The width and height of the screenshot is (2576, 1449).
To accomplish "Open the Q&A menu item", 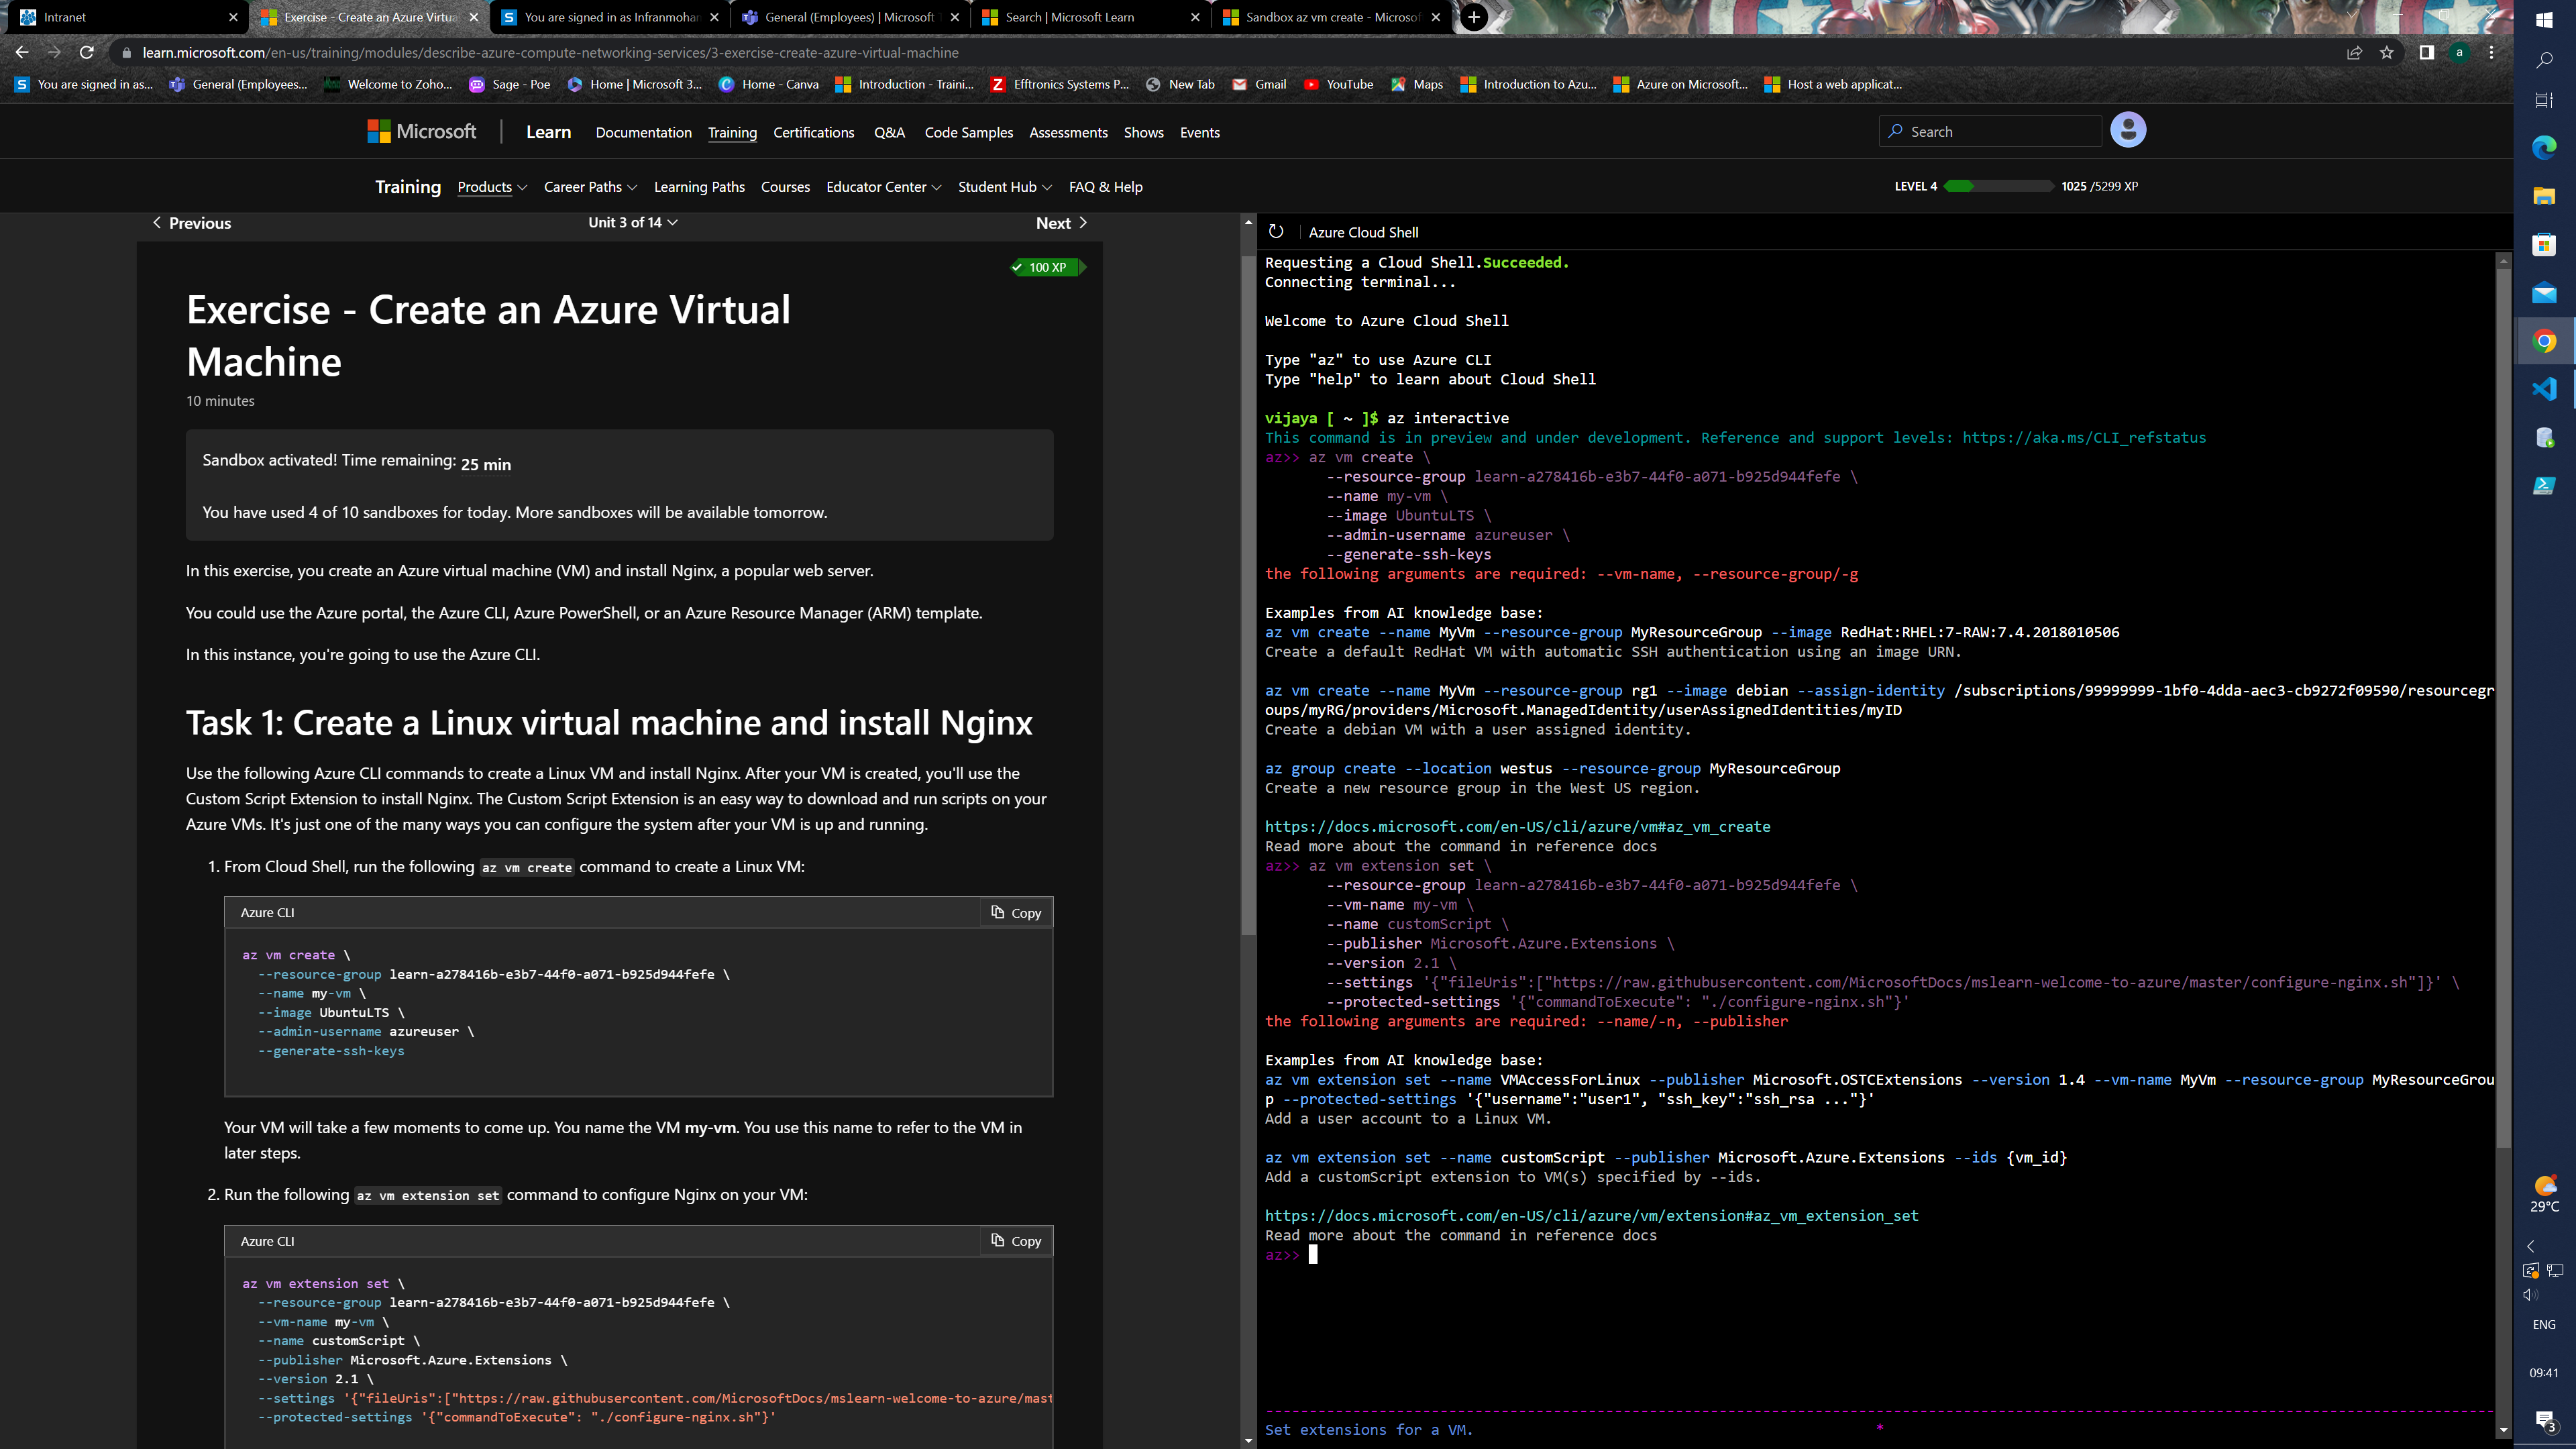I will [x=889, y=133].
